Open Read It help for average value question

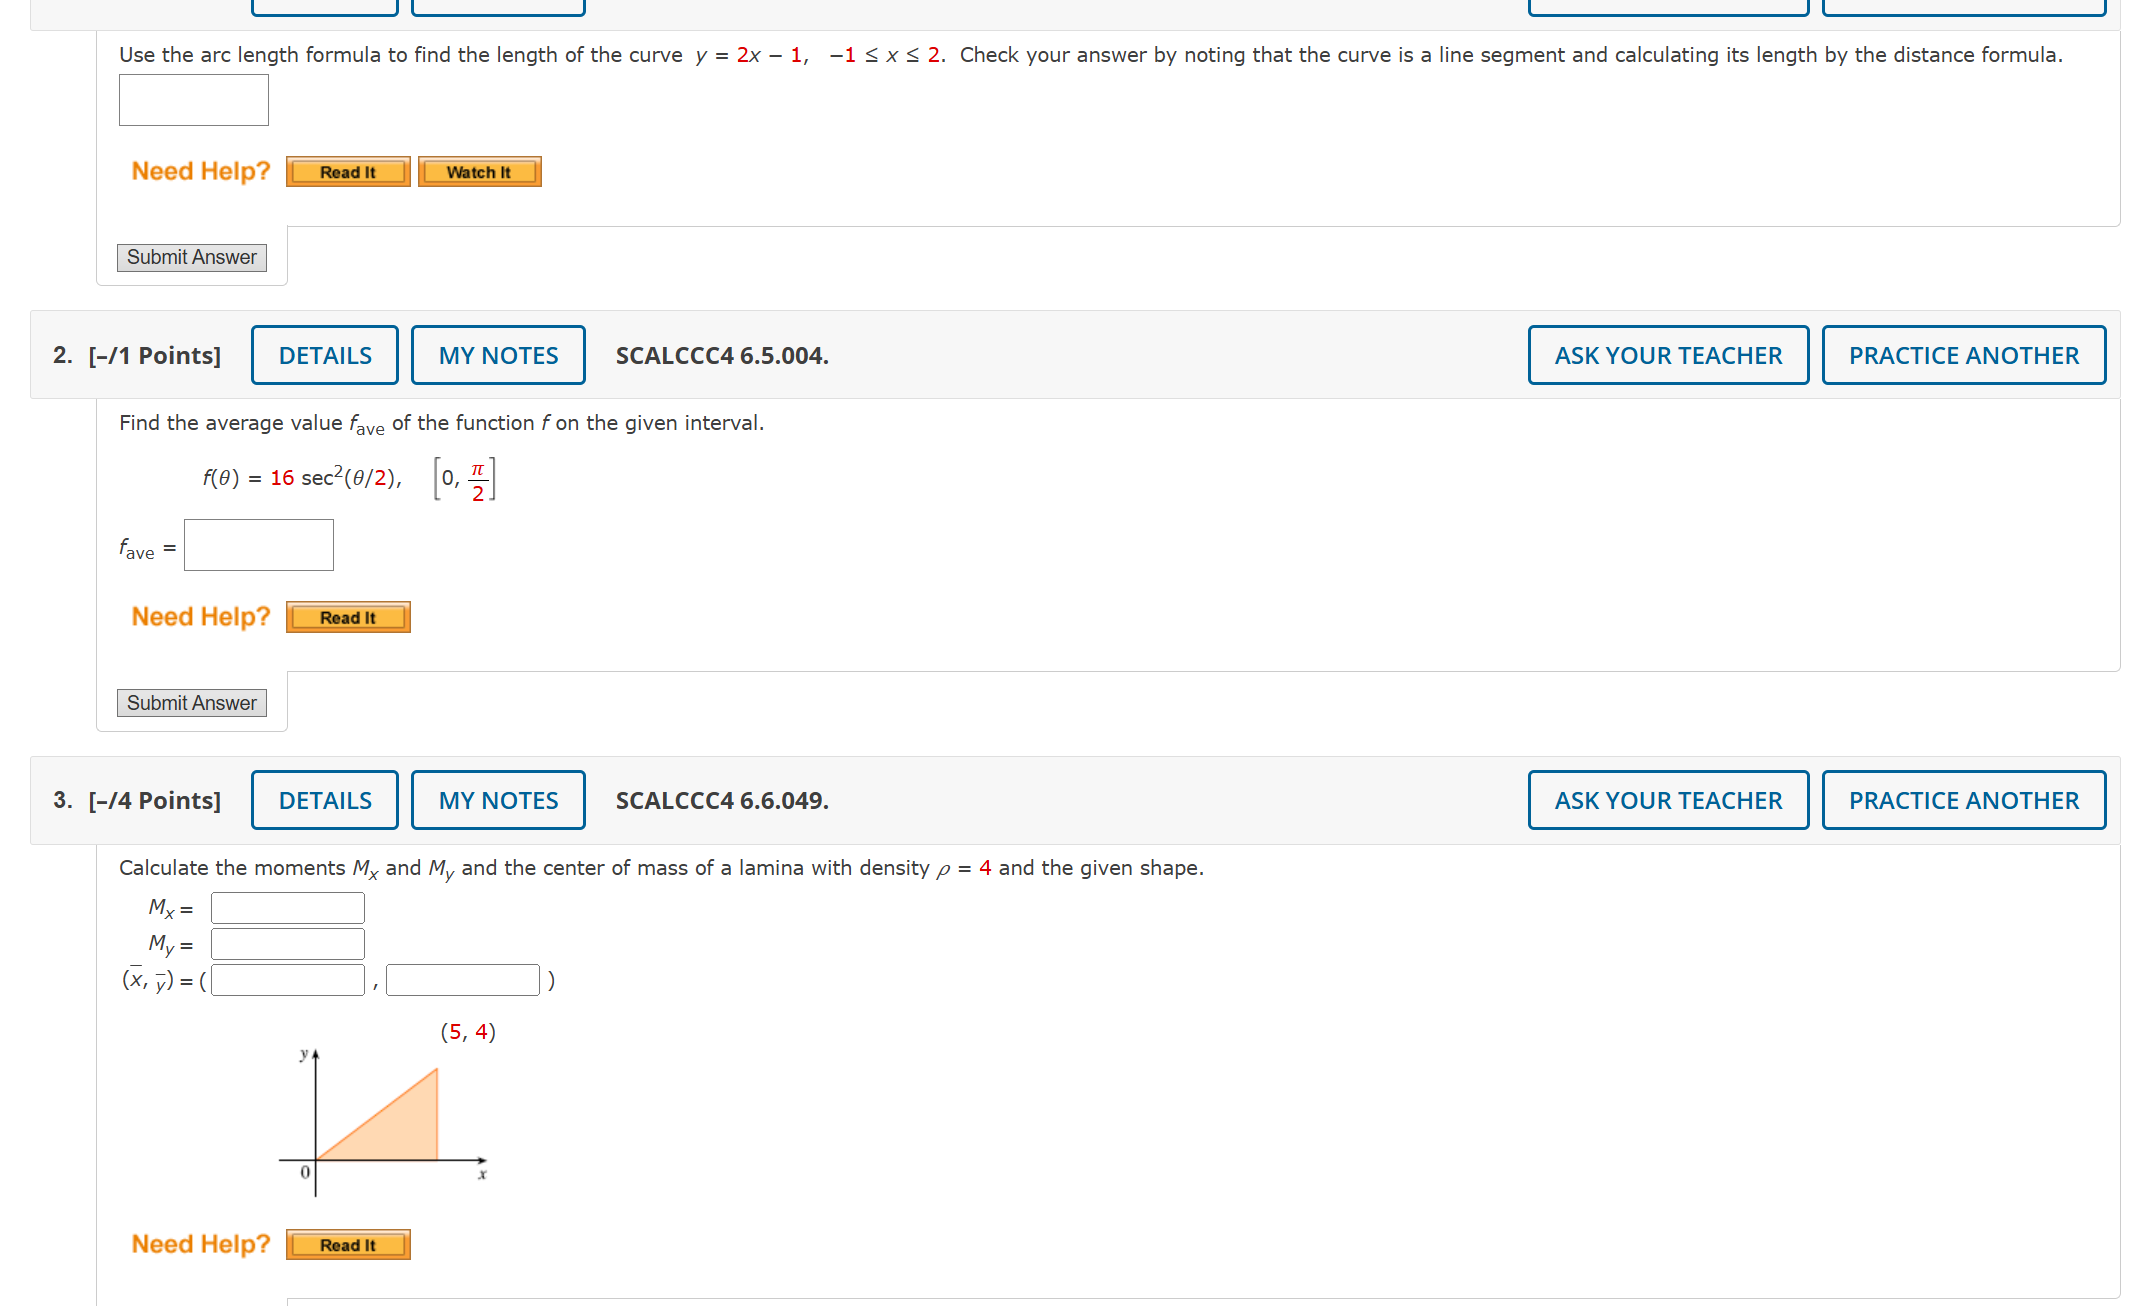(348, 617)
